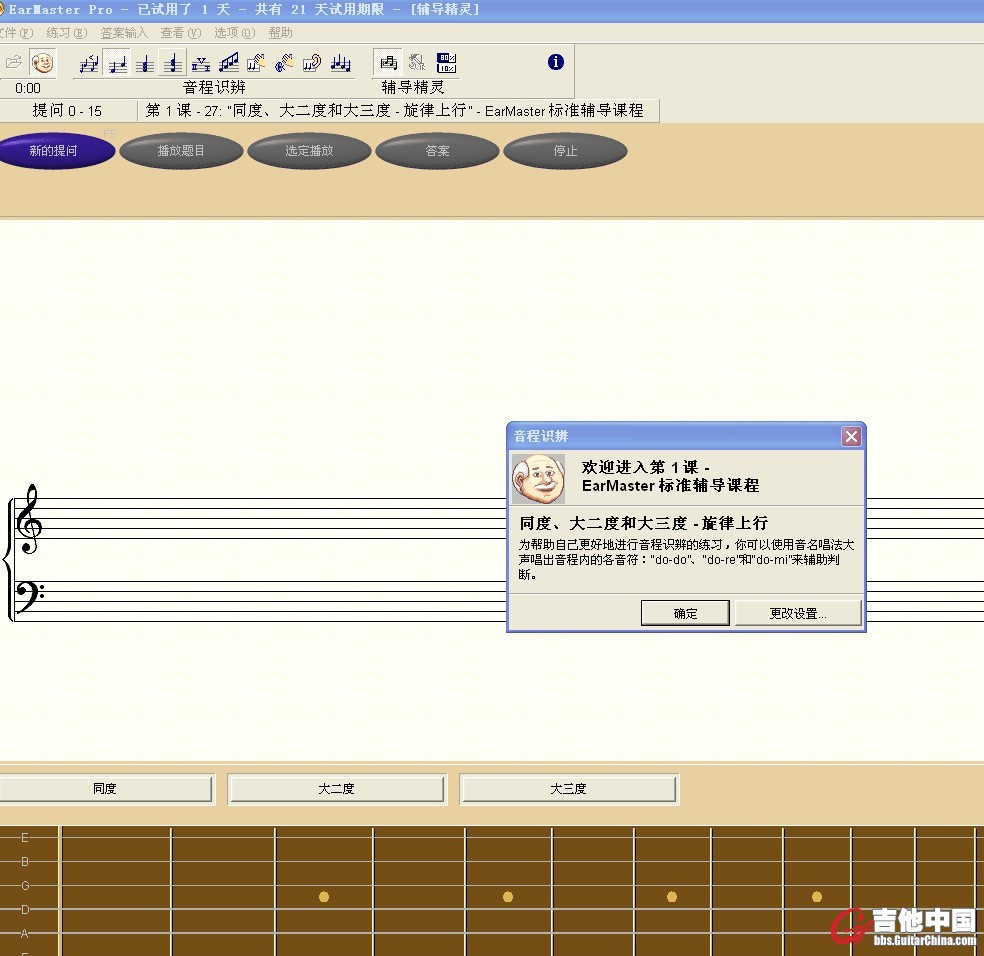The image size is (984, 956).
Task: Select the chord inversions exercise icon
Action: (x=173, y=63)
